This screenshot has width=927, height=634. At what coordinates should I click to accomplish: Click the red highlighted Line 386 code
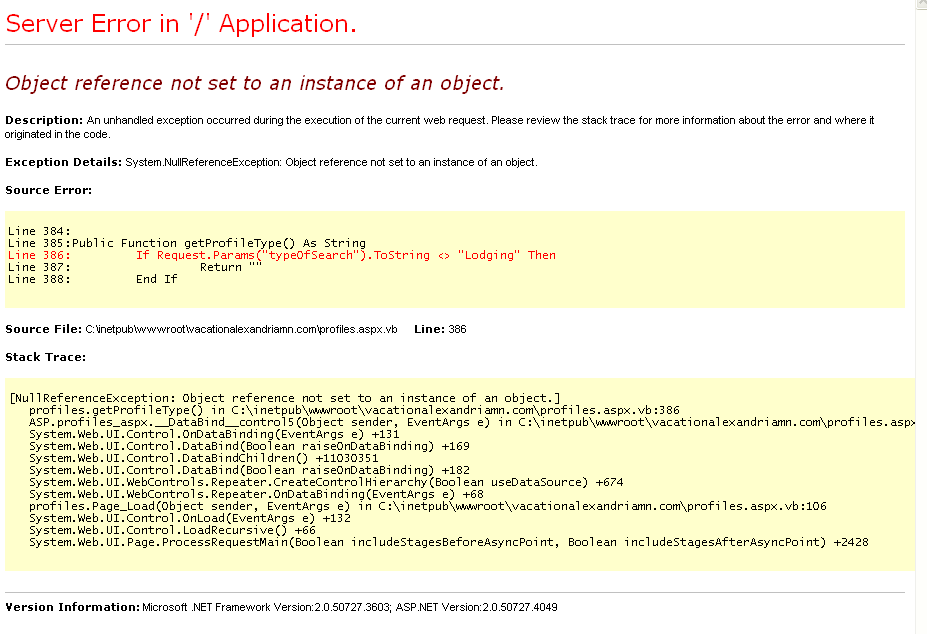point(282,255)
